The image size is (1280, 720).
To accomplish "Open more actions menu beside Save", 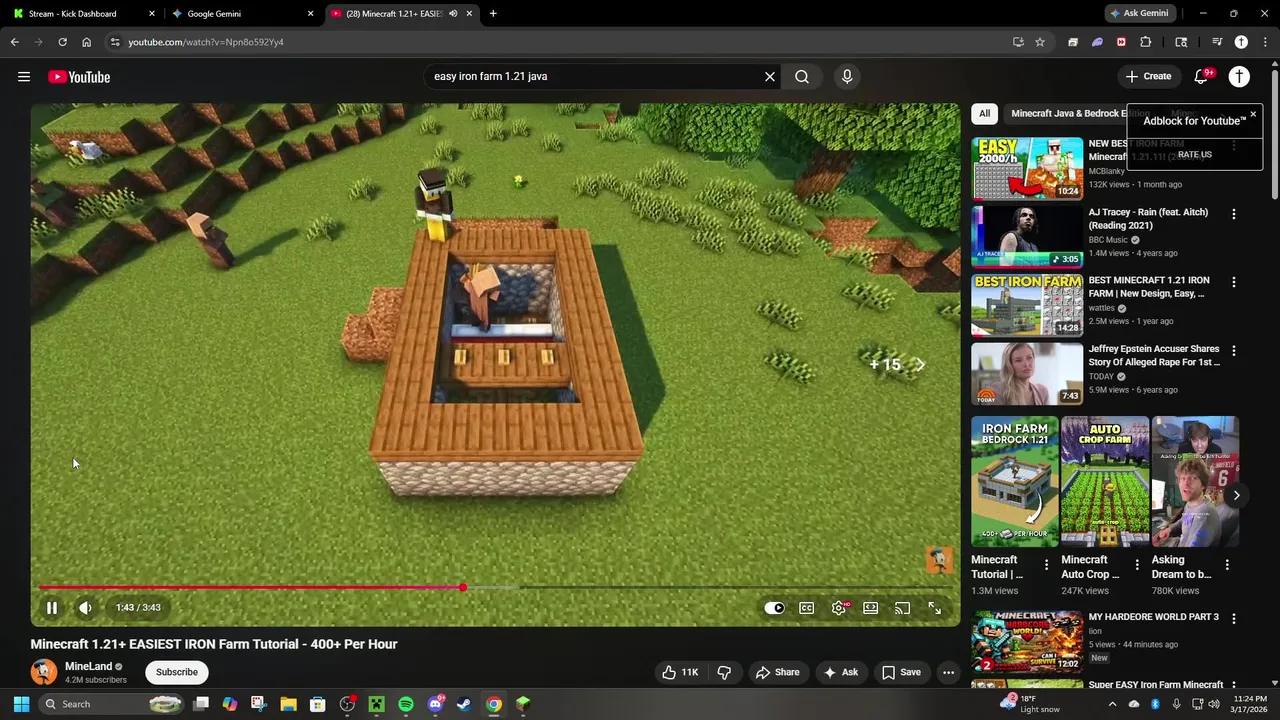I will [948, 672].
